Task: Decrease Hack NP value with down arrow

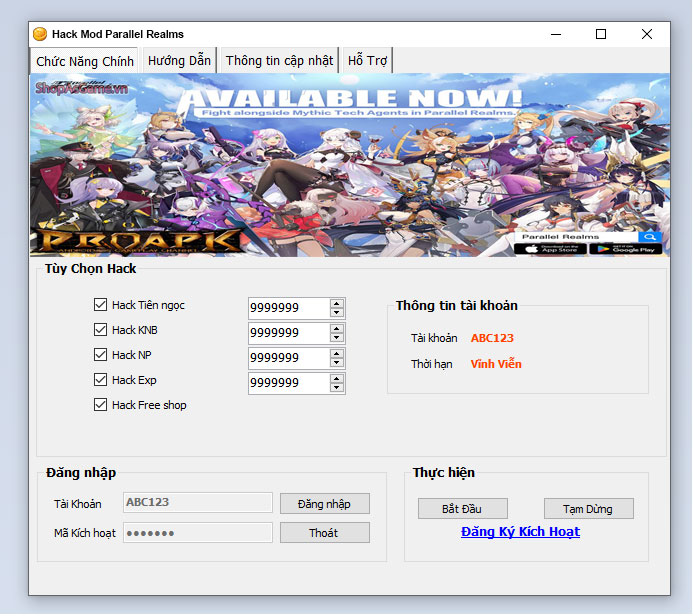Action: 337,362
